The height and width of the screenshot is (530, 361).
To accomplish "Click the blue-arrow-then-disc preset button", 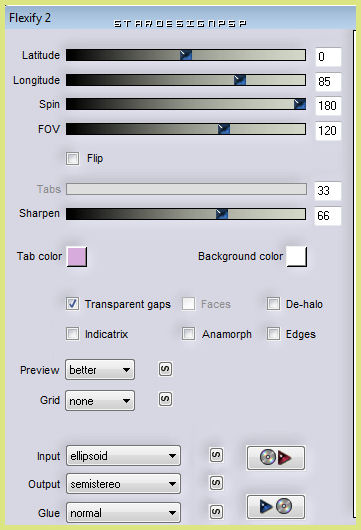I will [276, 506].
